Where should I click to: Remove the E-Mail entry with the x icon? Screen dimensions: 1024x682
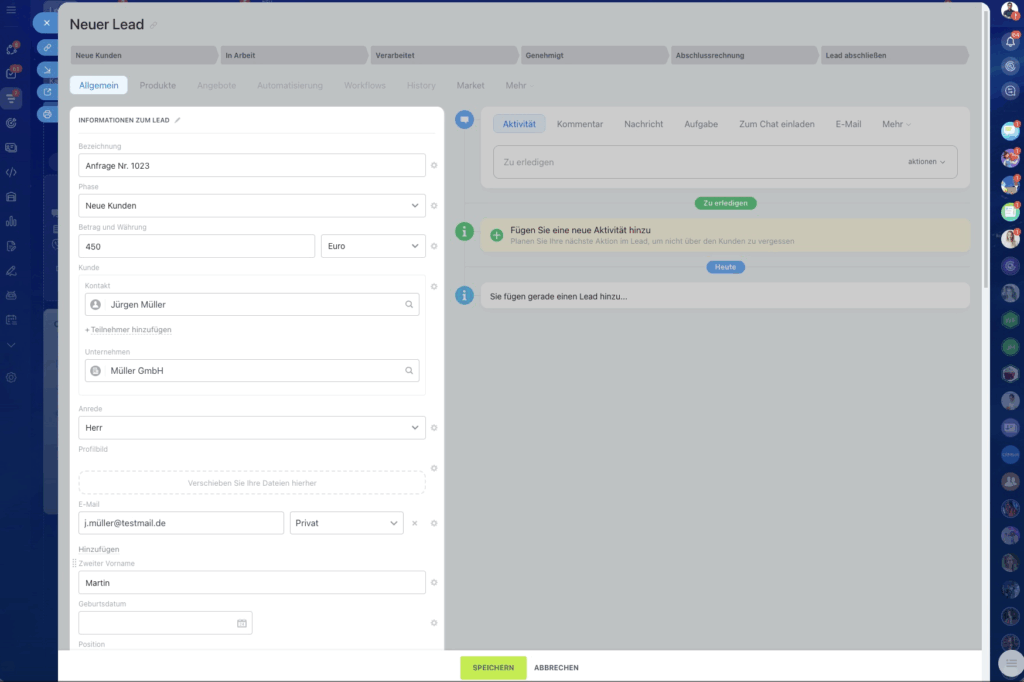click(x=413, y=522)
